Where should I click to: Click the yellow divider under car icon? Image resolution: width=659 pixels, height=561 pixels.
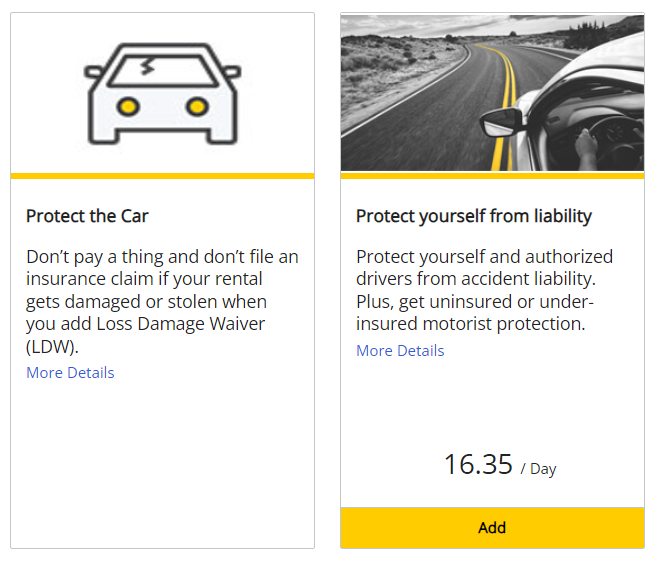(x=162, y=176)
